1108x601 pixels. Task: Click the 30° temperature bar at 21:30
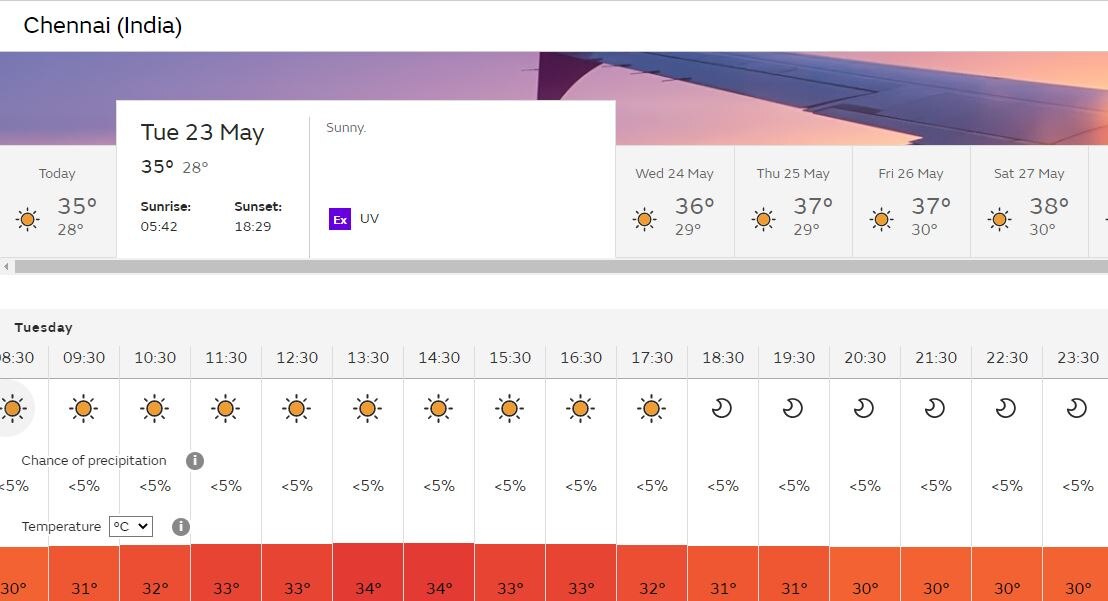(936, 575)
